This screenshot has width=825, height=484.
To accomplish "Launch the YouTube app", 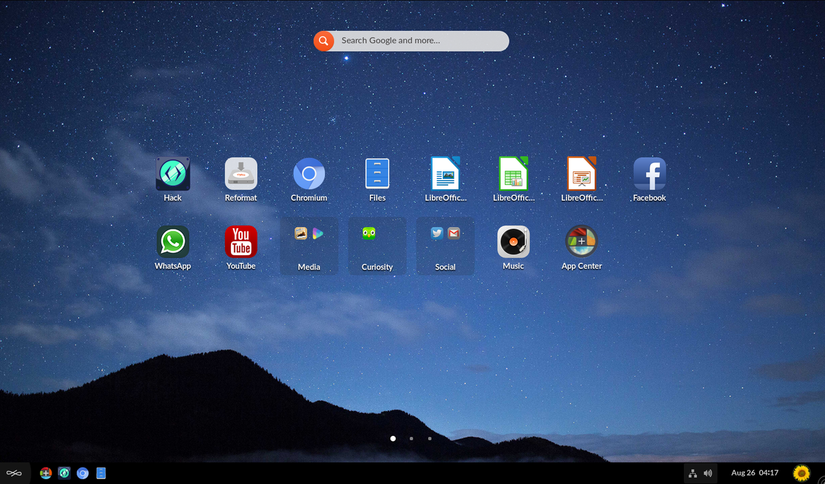I will 241,242.
